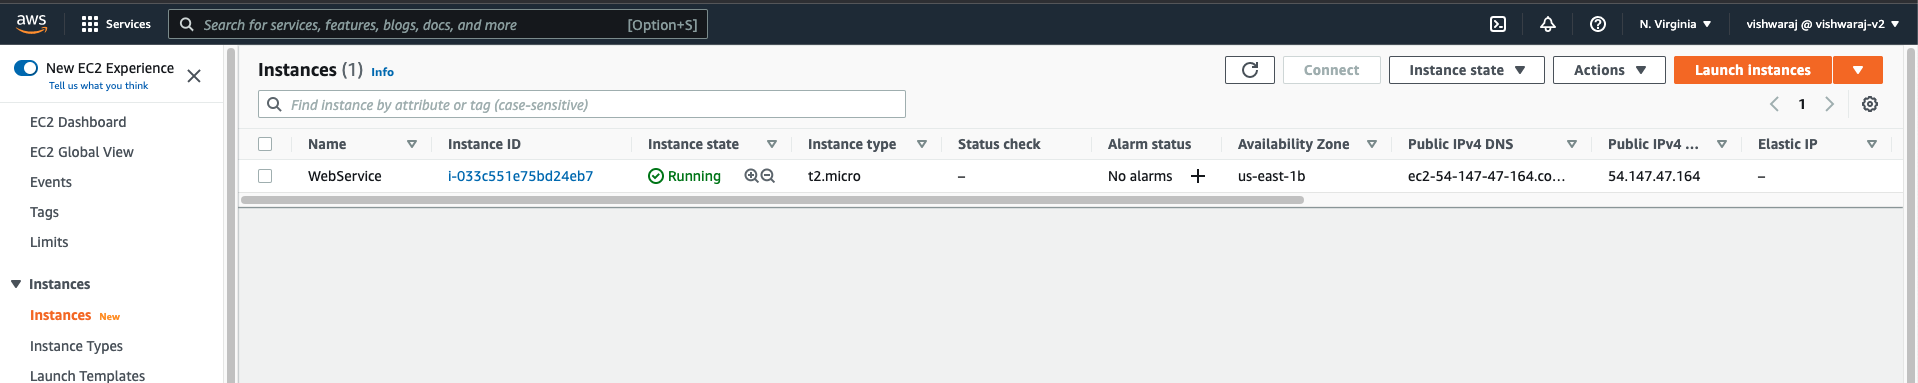
Task: Click the Services text button
Action: pyautogui.click(x=128, y=24)
